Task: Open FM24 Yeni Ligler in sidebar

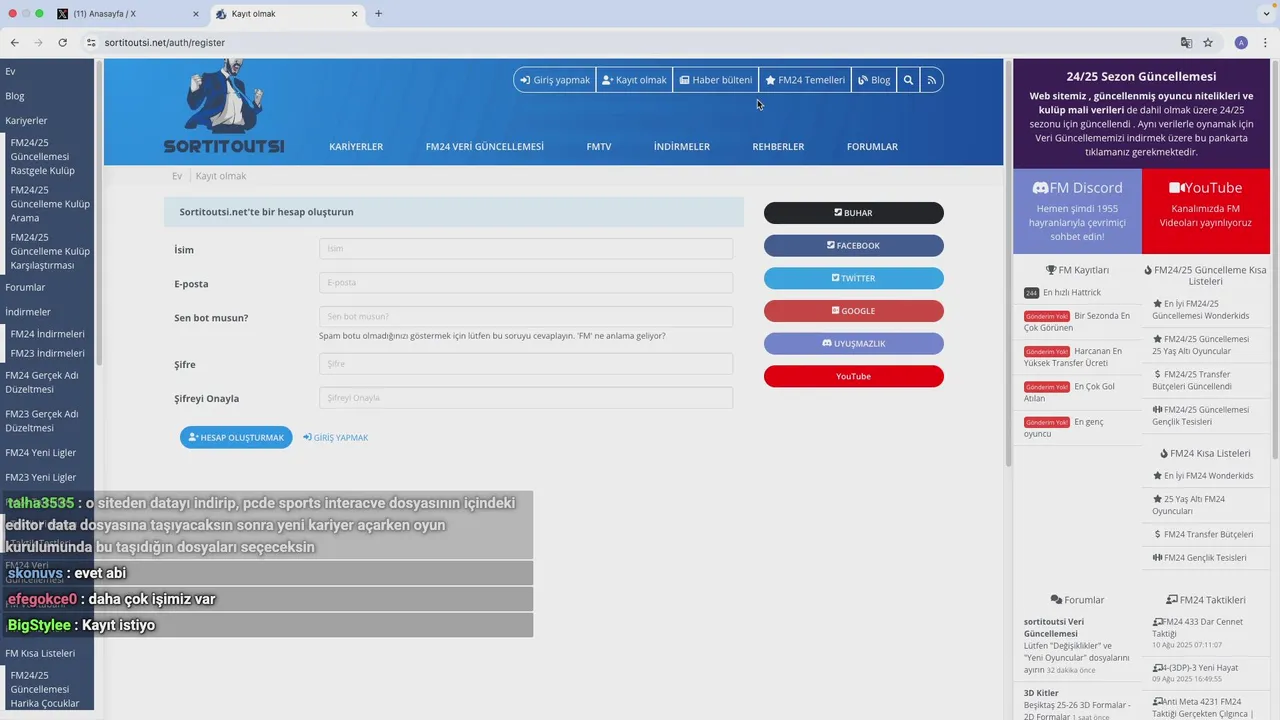Action: (41, 453)
